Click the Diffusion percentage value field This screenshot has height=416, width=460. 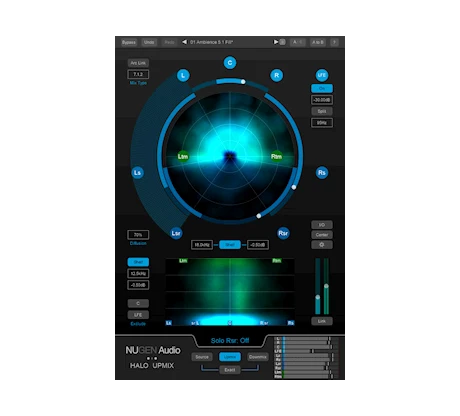138,235
